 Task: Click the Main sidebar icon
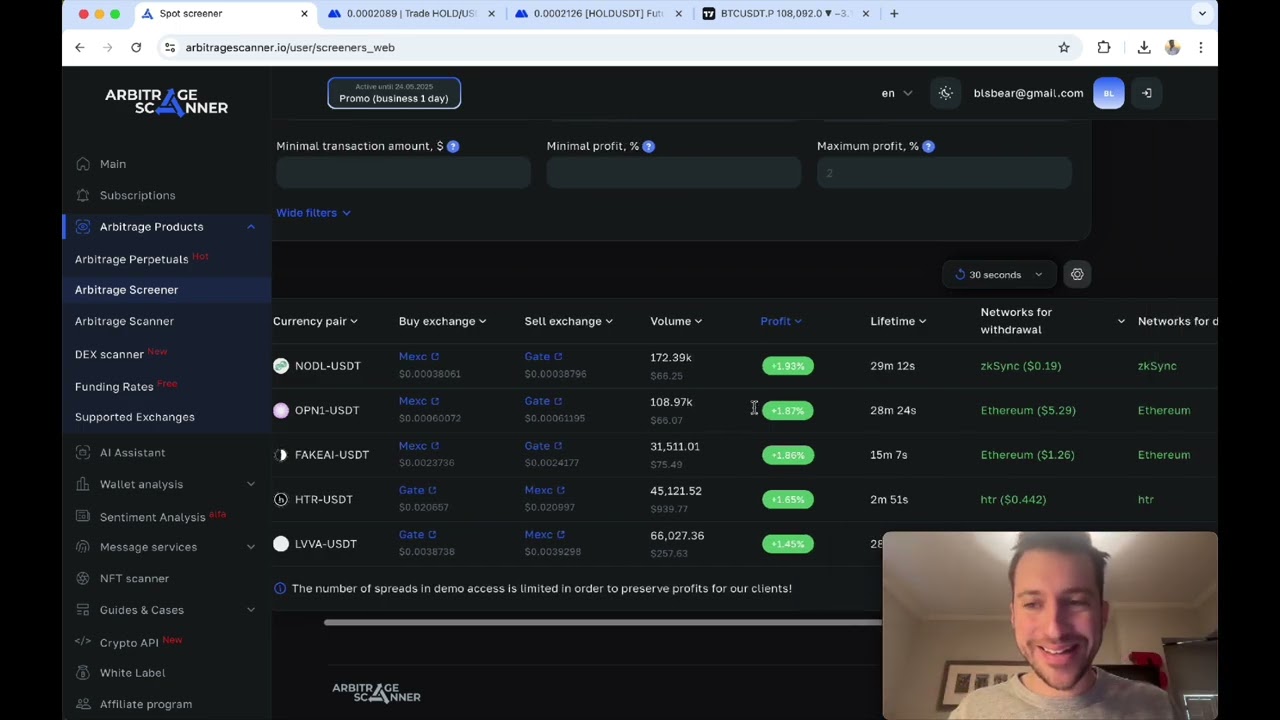click(x=83, y=164)
